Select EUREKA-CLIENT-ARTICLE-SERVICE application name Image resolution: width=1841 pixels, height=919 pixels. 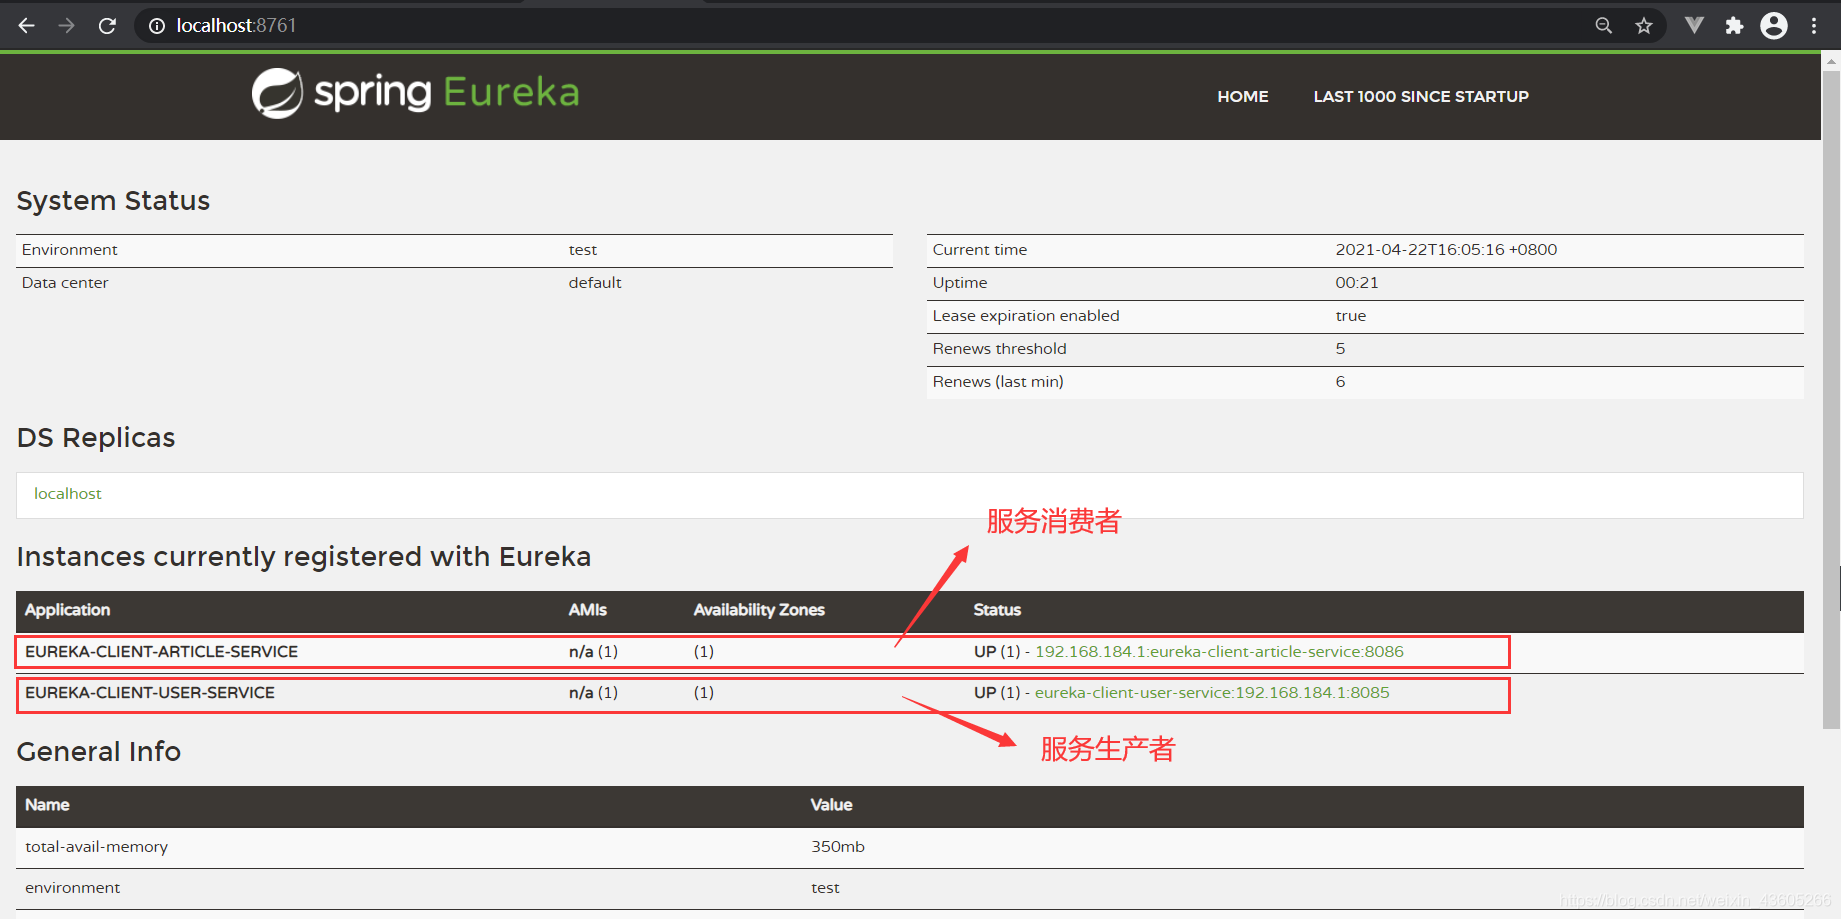pyautogui.click(x=161, y=652)
